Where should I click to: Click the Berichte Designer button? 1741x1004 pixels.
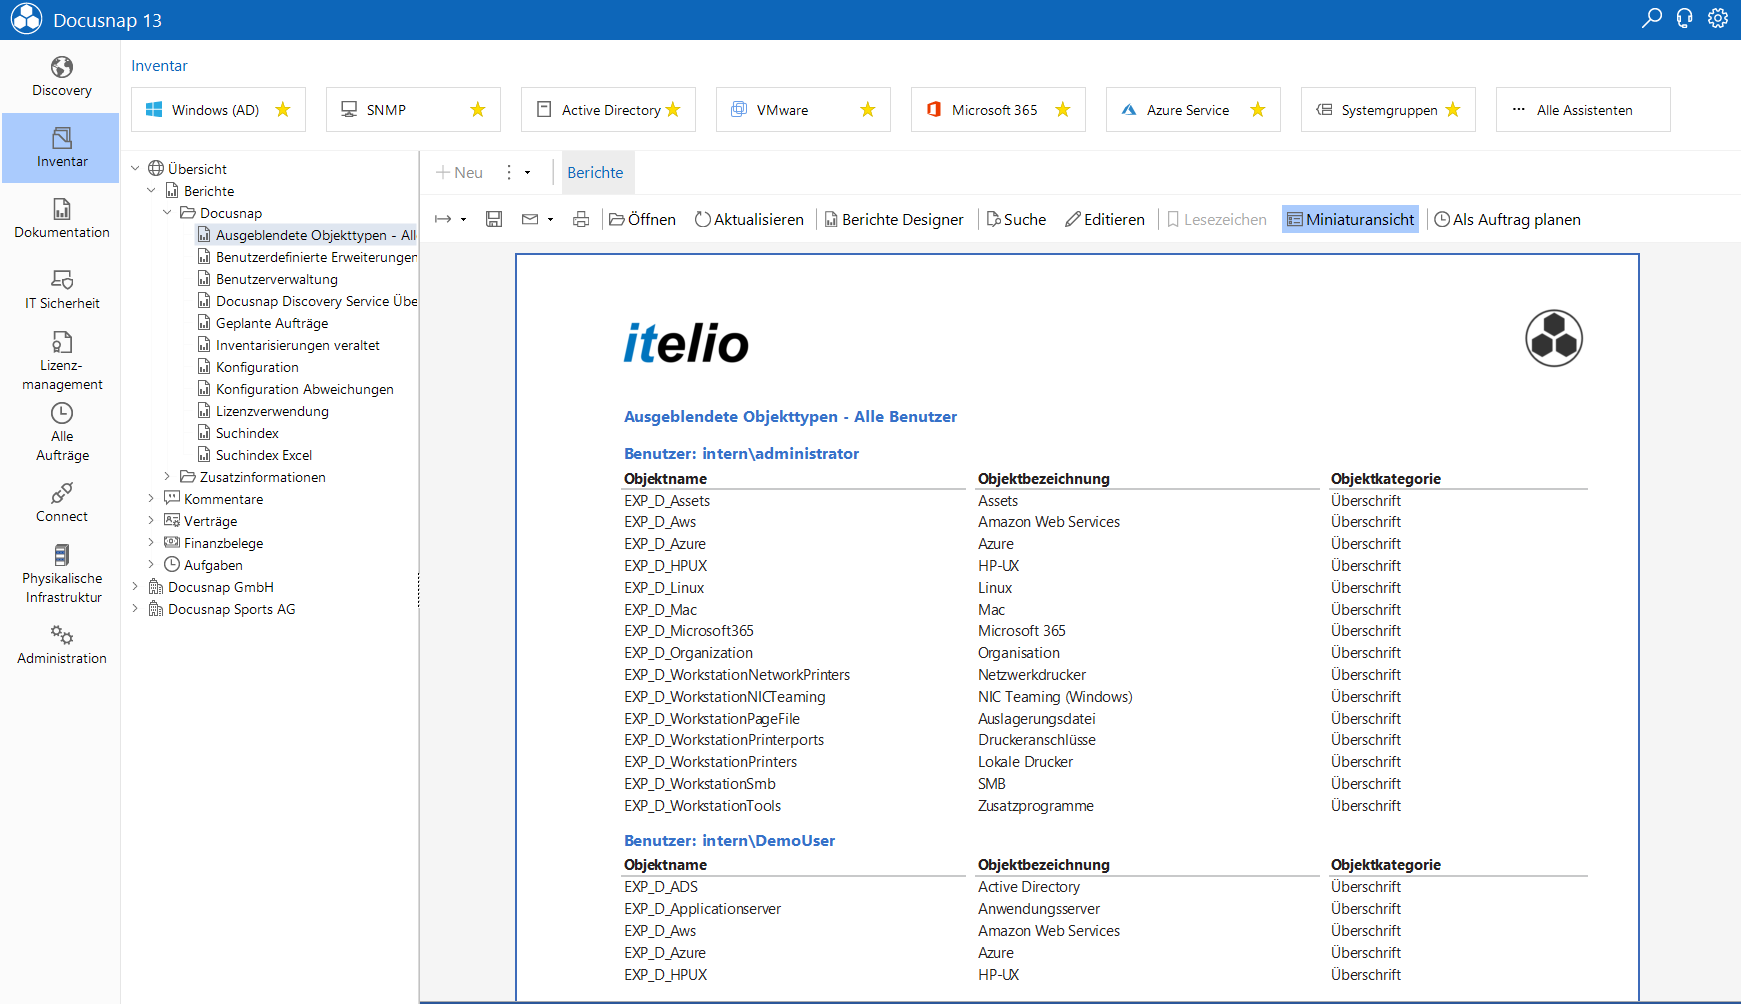point(893,219)
